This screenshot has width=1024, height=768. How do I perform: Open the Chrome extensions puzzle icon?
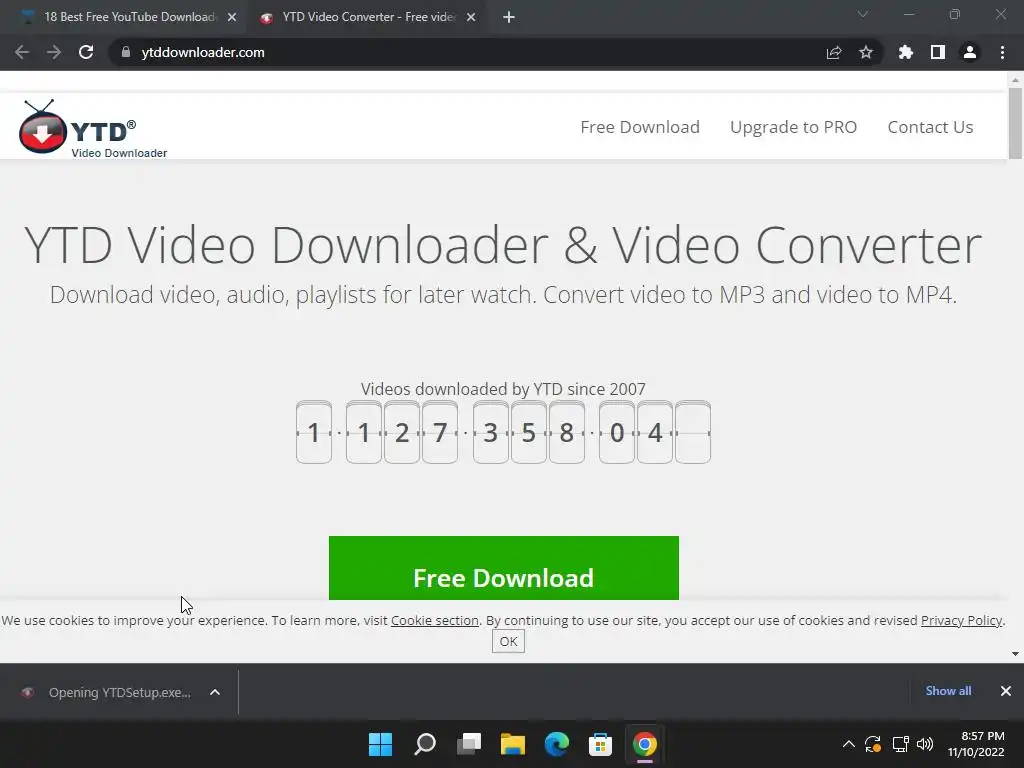906,52
